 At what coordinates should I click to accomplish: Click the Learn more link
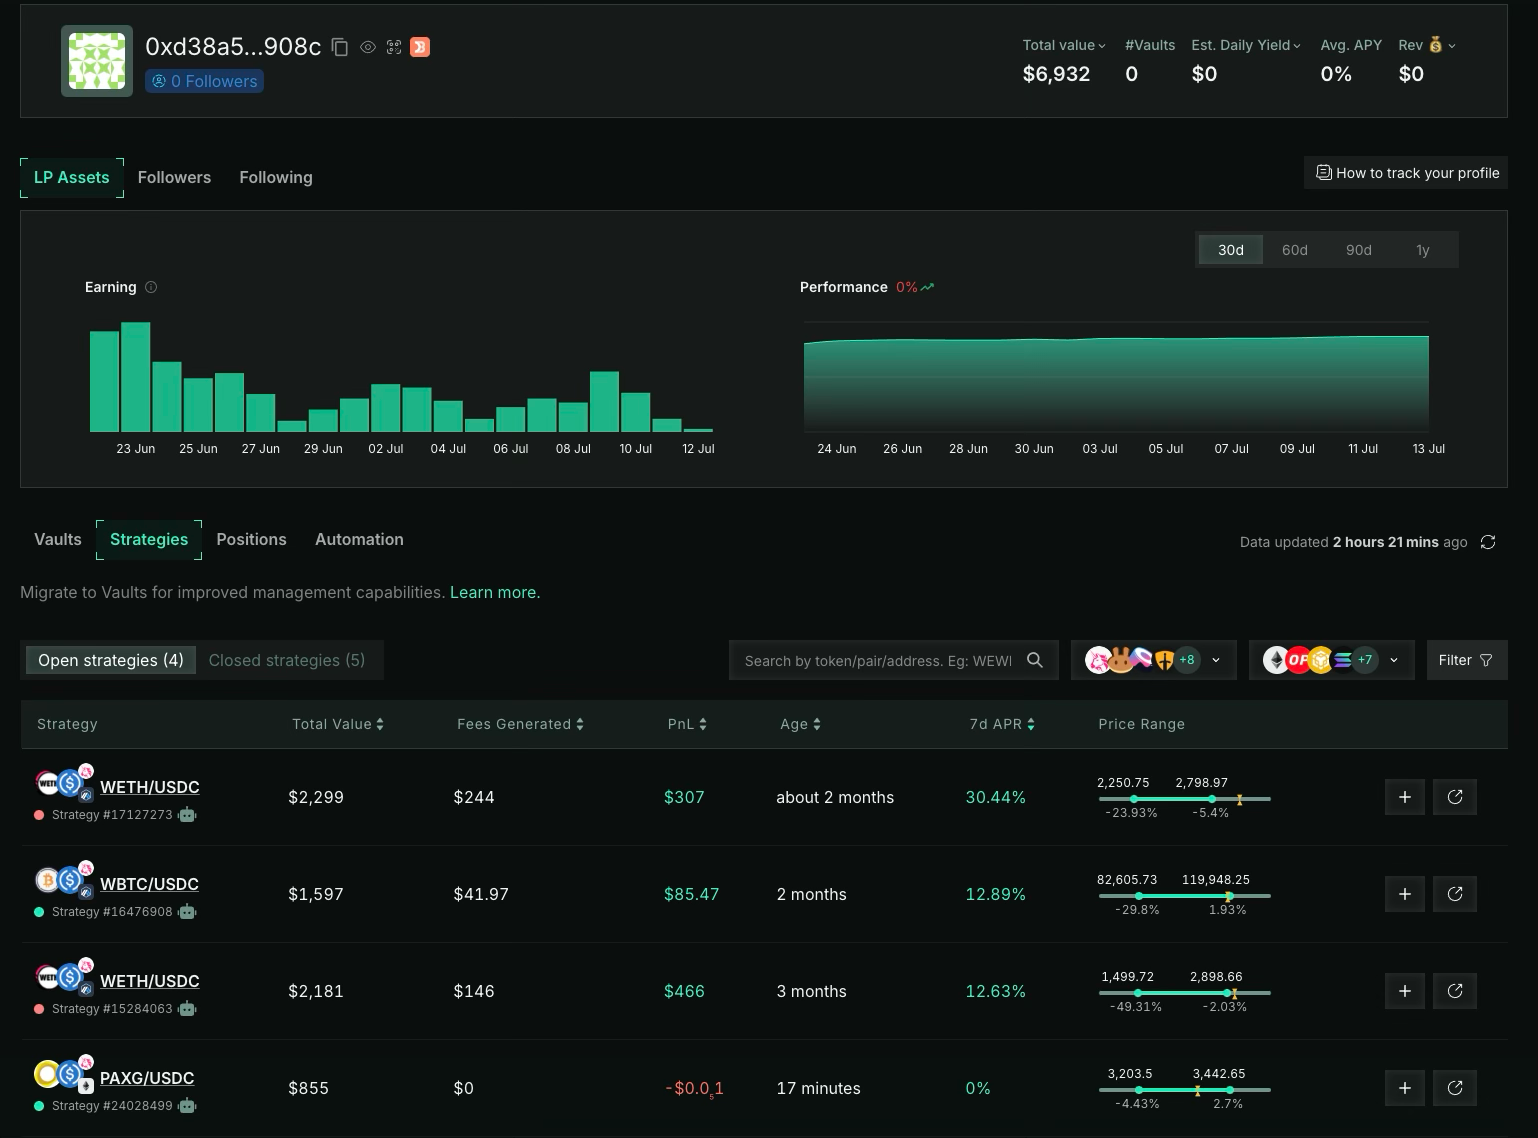[495, 592]
